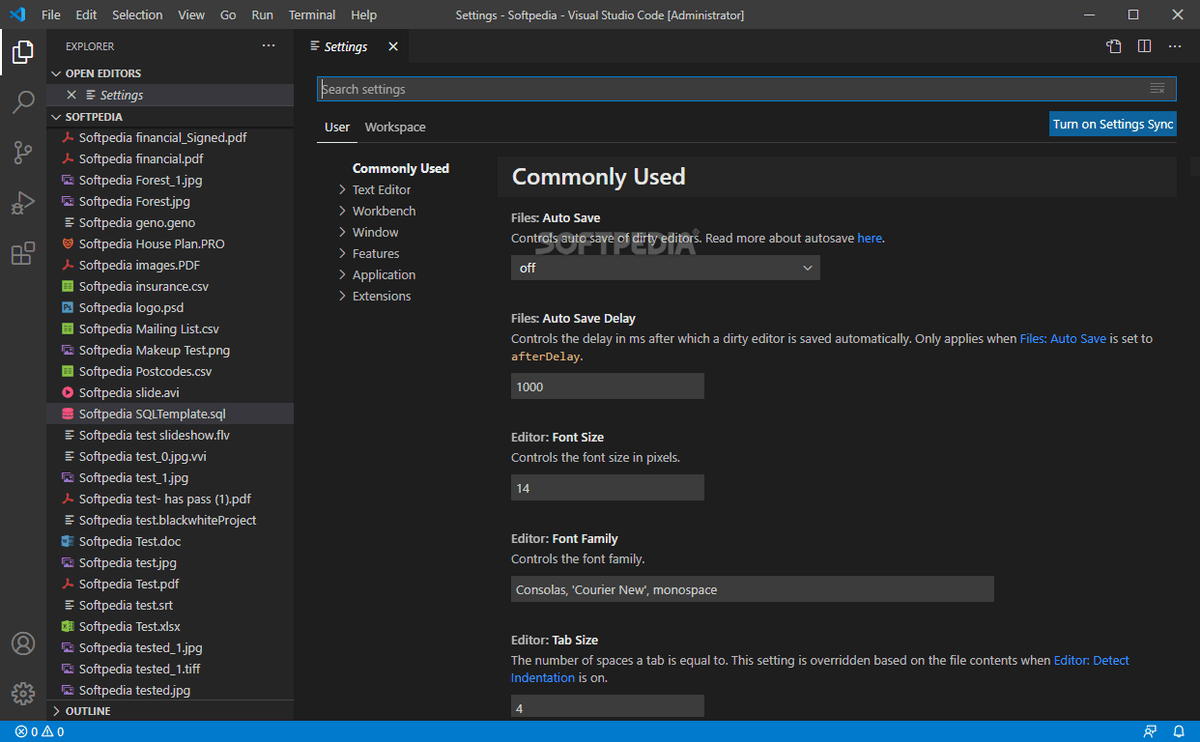Click Turn on Settings Sync button
The image size is (1200, 742).
(1112, 124)
